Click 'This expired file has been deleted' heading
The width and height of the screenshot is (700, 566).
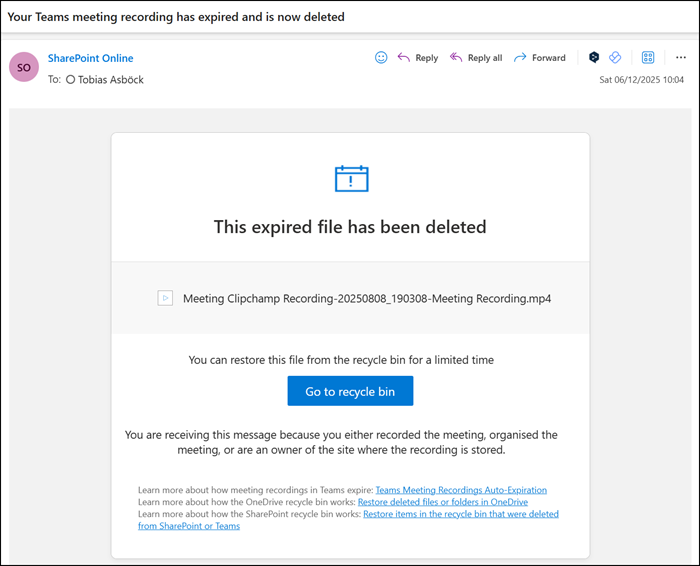pos(350,227)
